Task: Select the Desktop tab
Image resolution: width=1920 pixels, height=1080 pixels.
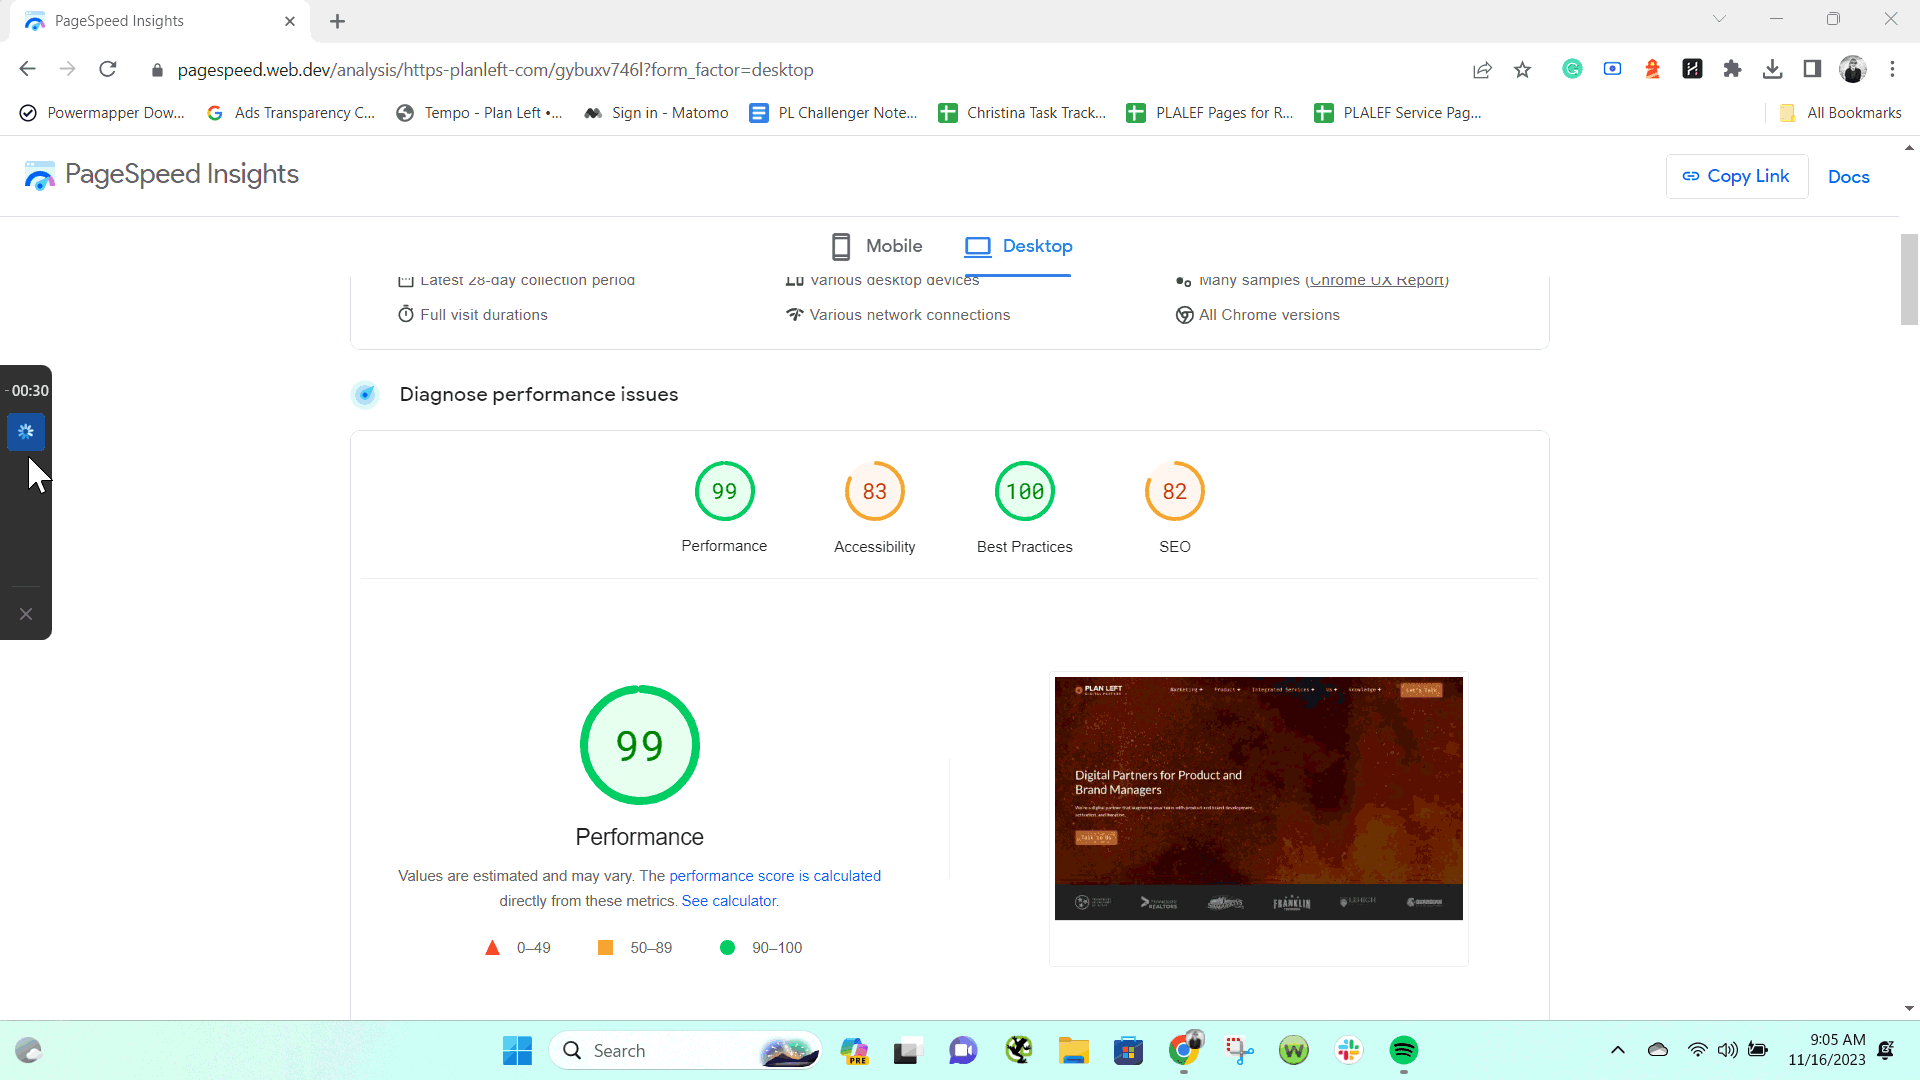Action: 1018,246
